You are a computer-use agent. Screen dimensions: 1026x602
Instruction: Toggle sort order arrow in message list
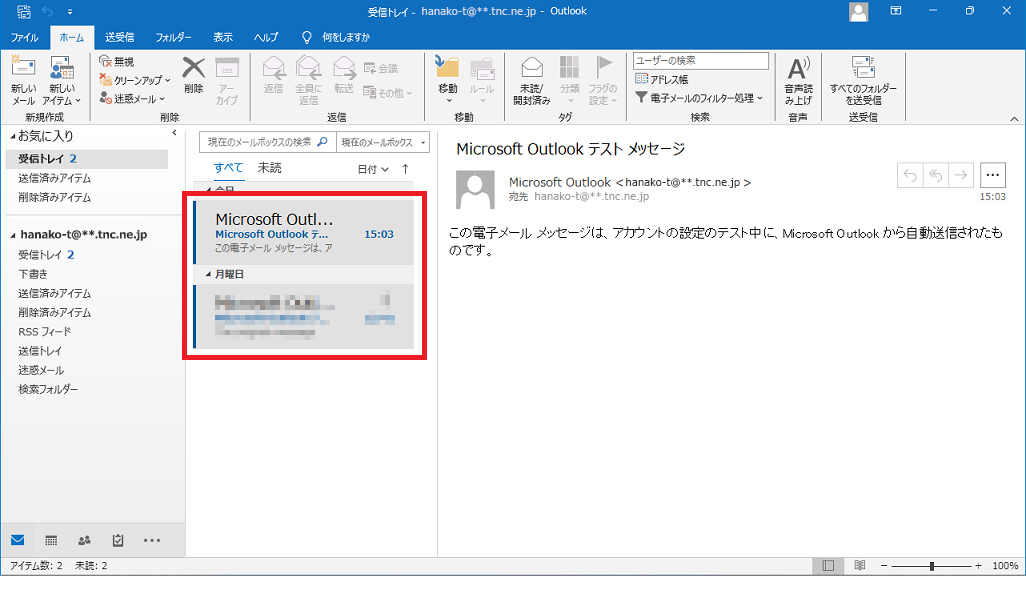[405, 169]
